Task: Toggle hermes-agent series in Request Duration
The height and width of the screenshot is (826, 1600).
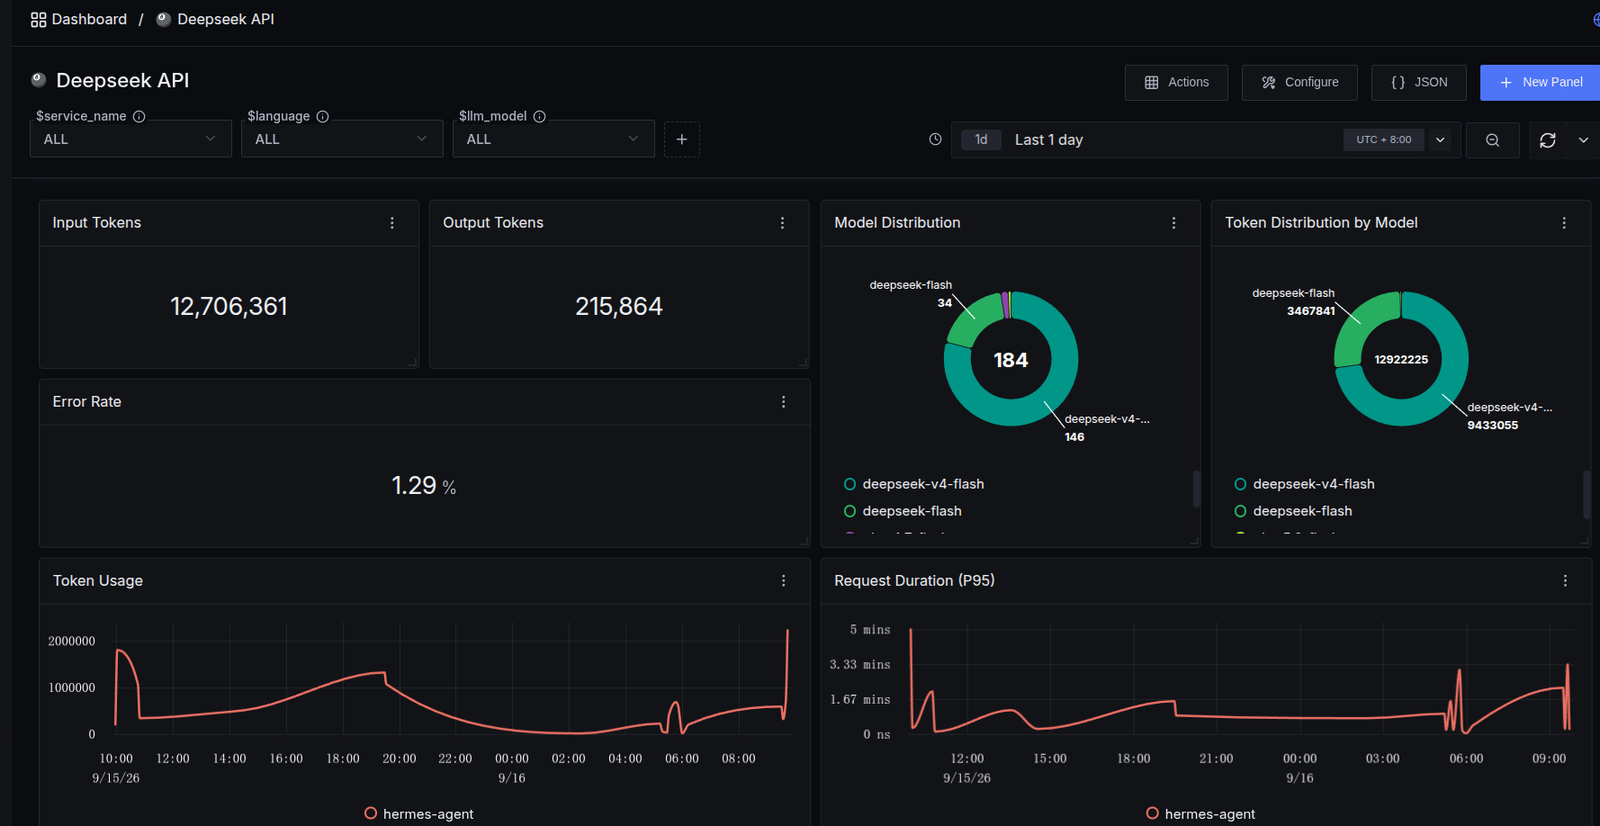Action: coord(1201,814)
